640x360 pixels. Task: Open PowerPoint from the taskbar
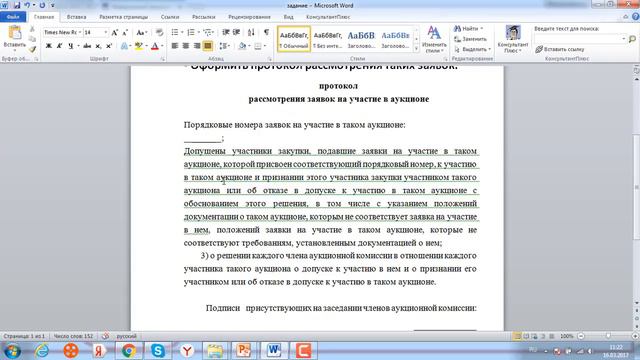[x=244, y=351]
